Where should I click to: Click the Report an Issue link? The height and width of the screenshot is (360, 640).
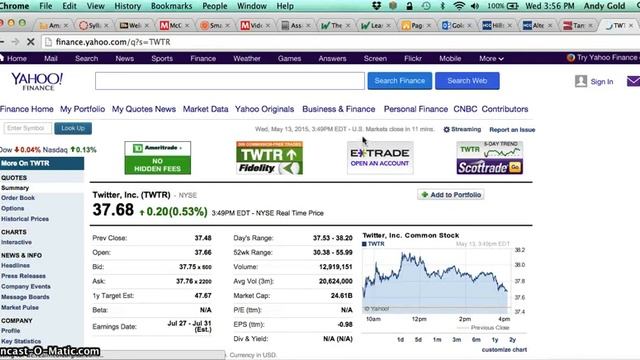pos(512,130)
